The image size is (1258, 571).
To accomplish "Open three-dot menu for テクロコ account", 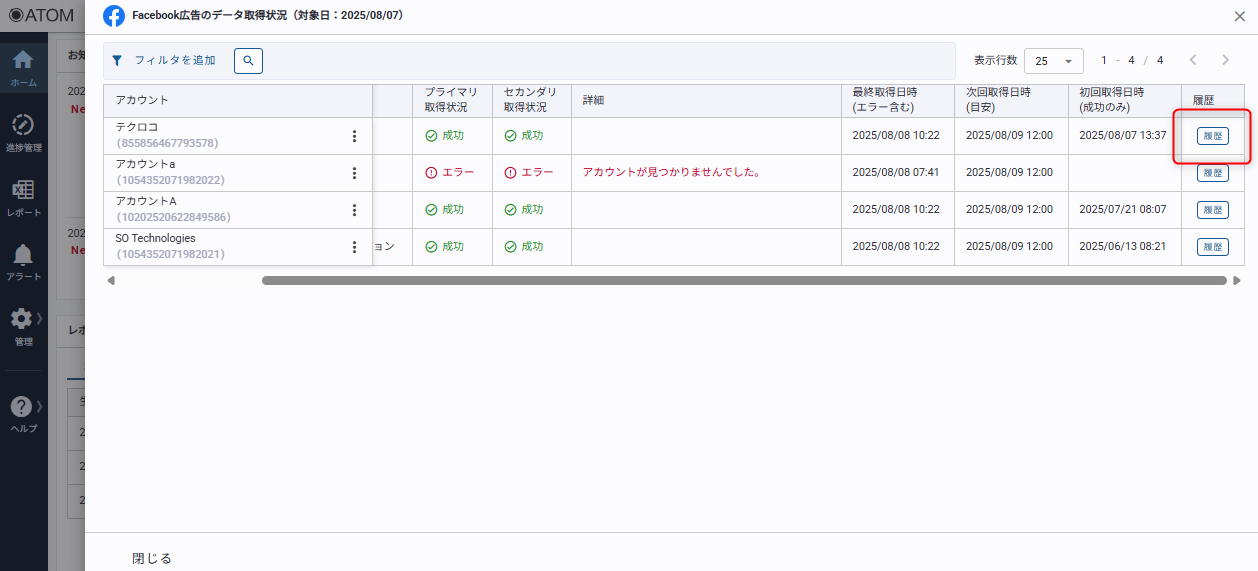I will [x=354, y=136].
